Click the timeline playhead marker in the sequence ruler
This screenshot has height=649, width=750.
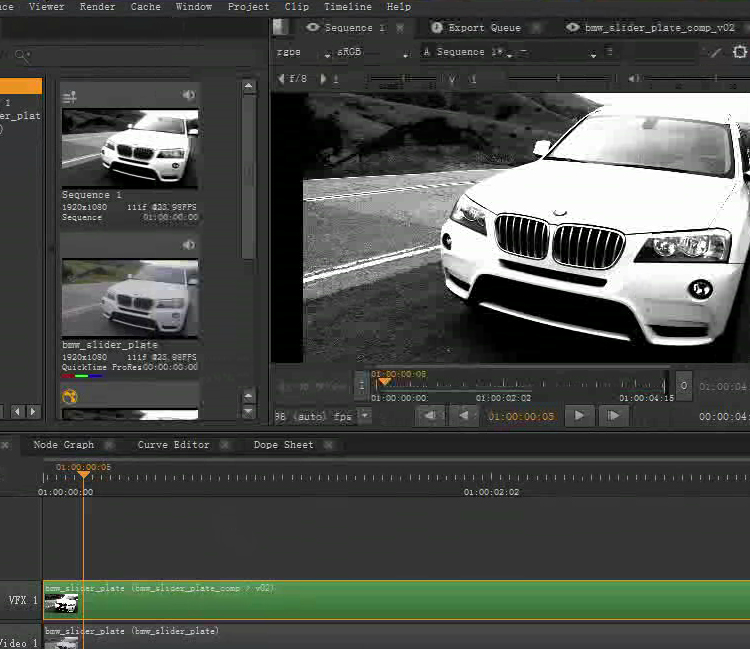coord(84,474)
